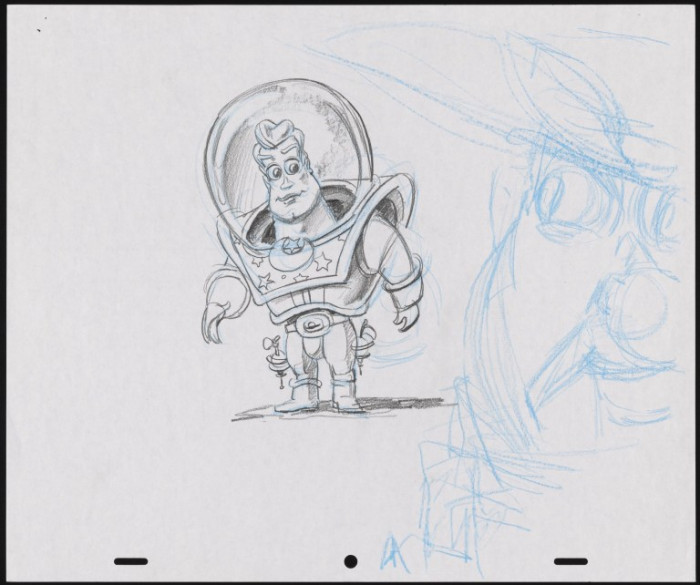The height and width of the screenshot is (585, 700).
Task: Click the right rectangular peg hole
Action: [570, 560]
